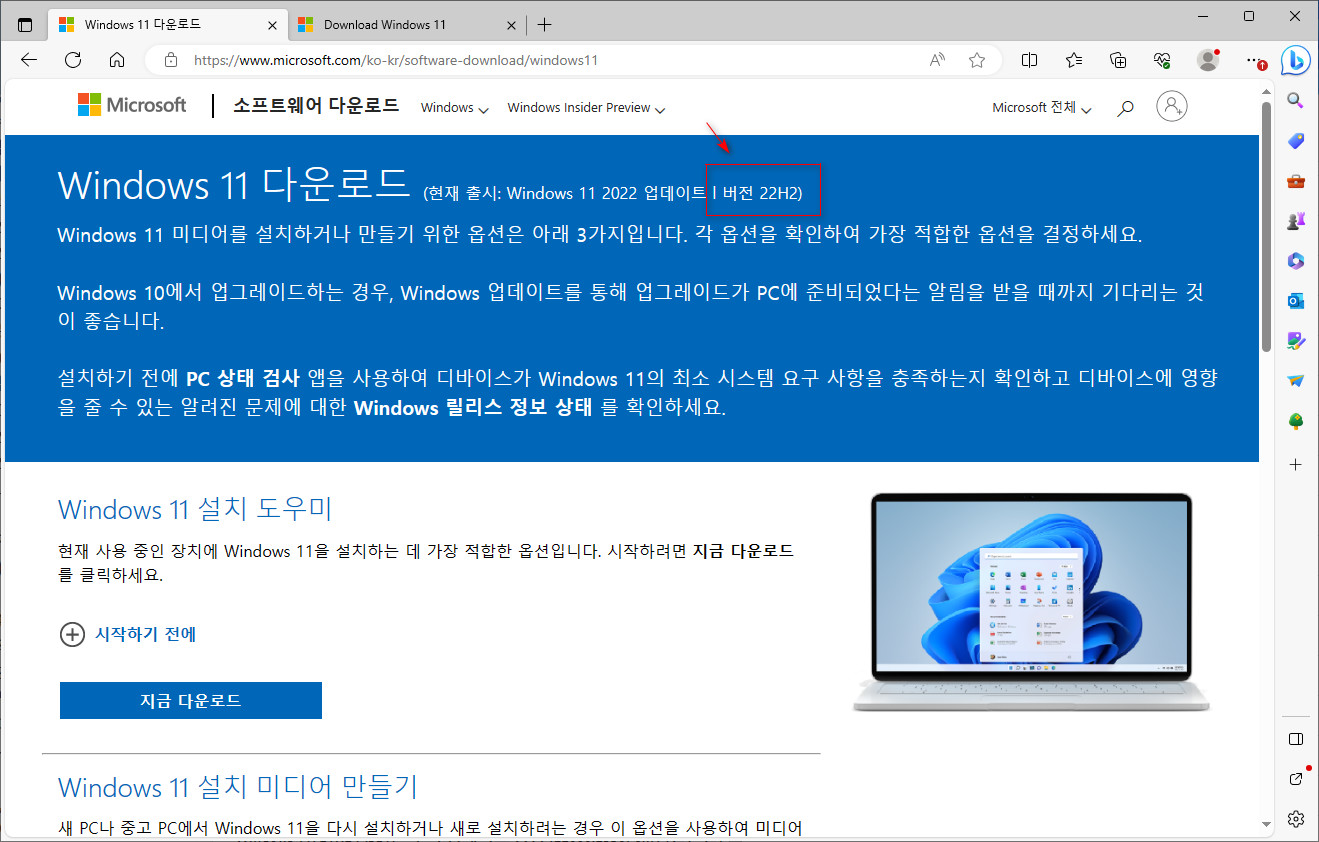Expand the Microsoft 전체 dropdown
The width and height of the screenshot is (1319, 842).
pyautogui.click(x=1041, y=108)
